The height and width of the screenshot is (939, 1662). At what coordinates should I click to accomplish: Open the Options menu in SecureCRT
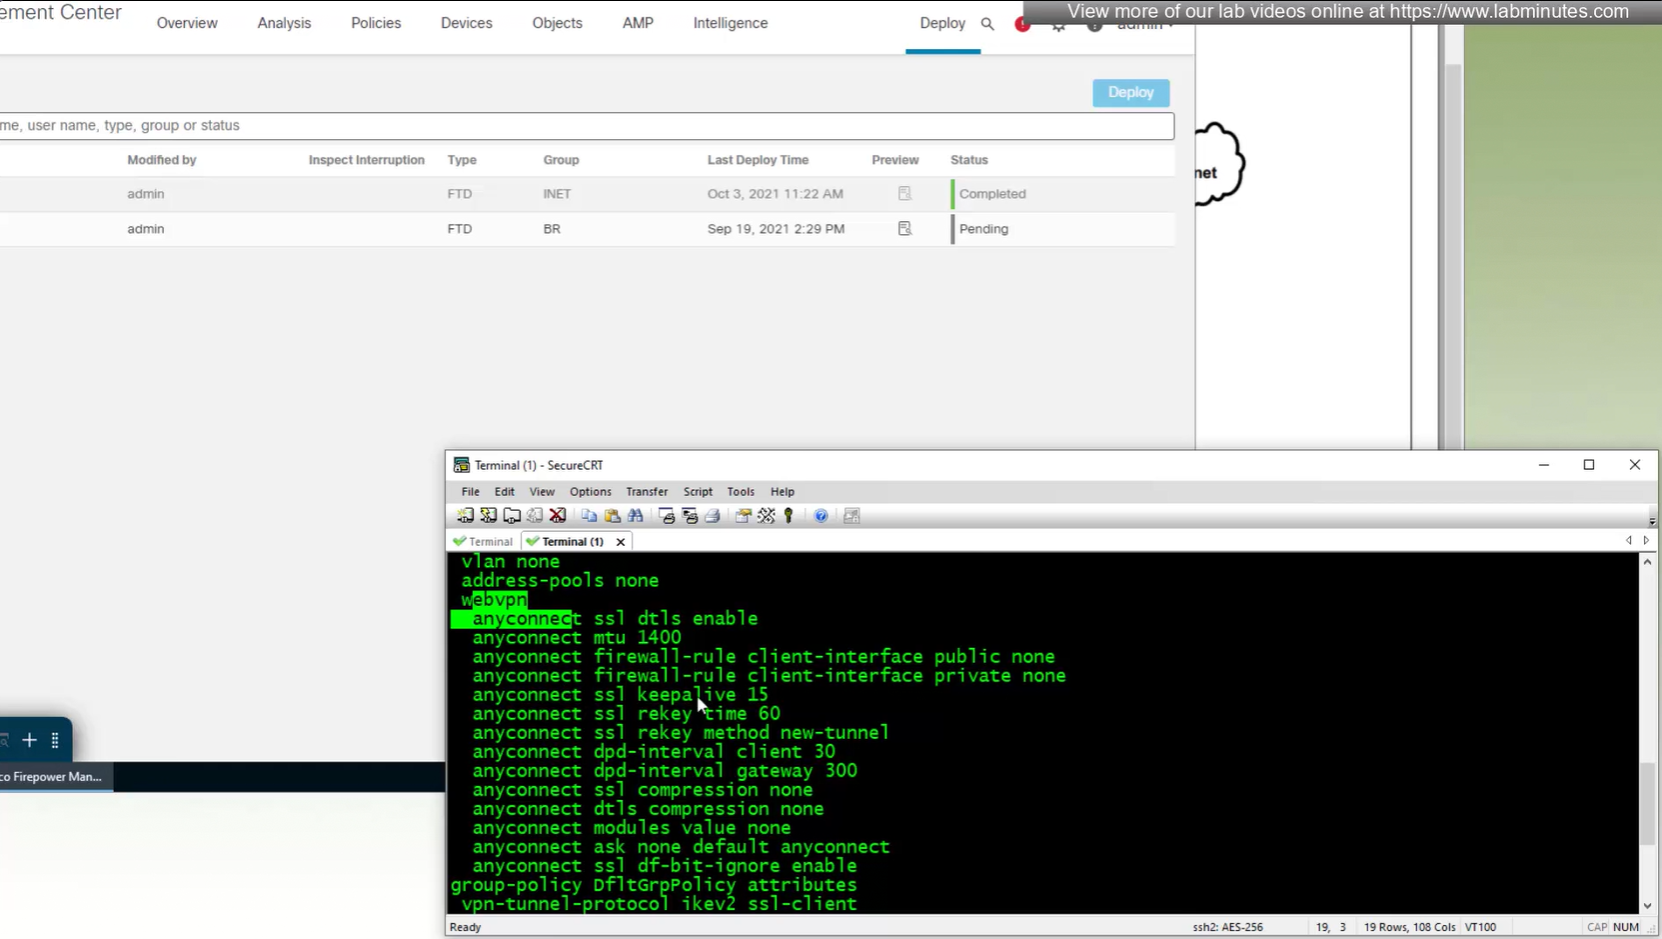(x=590, y=492)
